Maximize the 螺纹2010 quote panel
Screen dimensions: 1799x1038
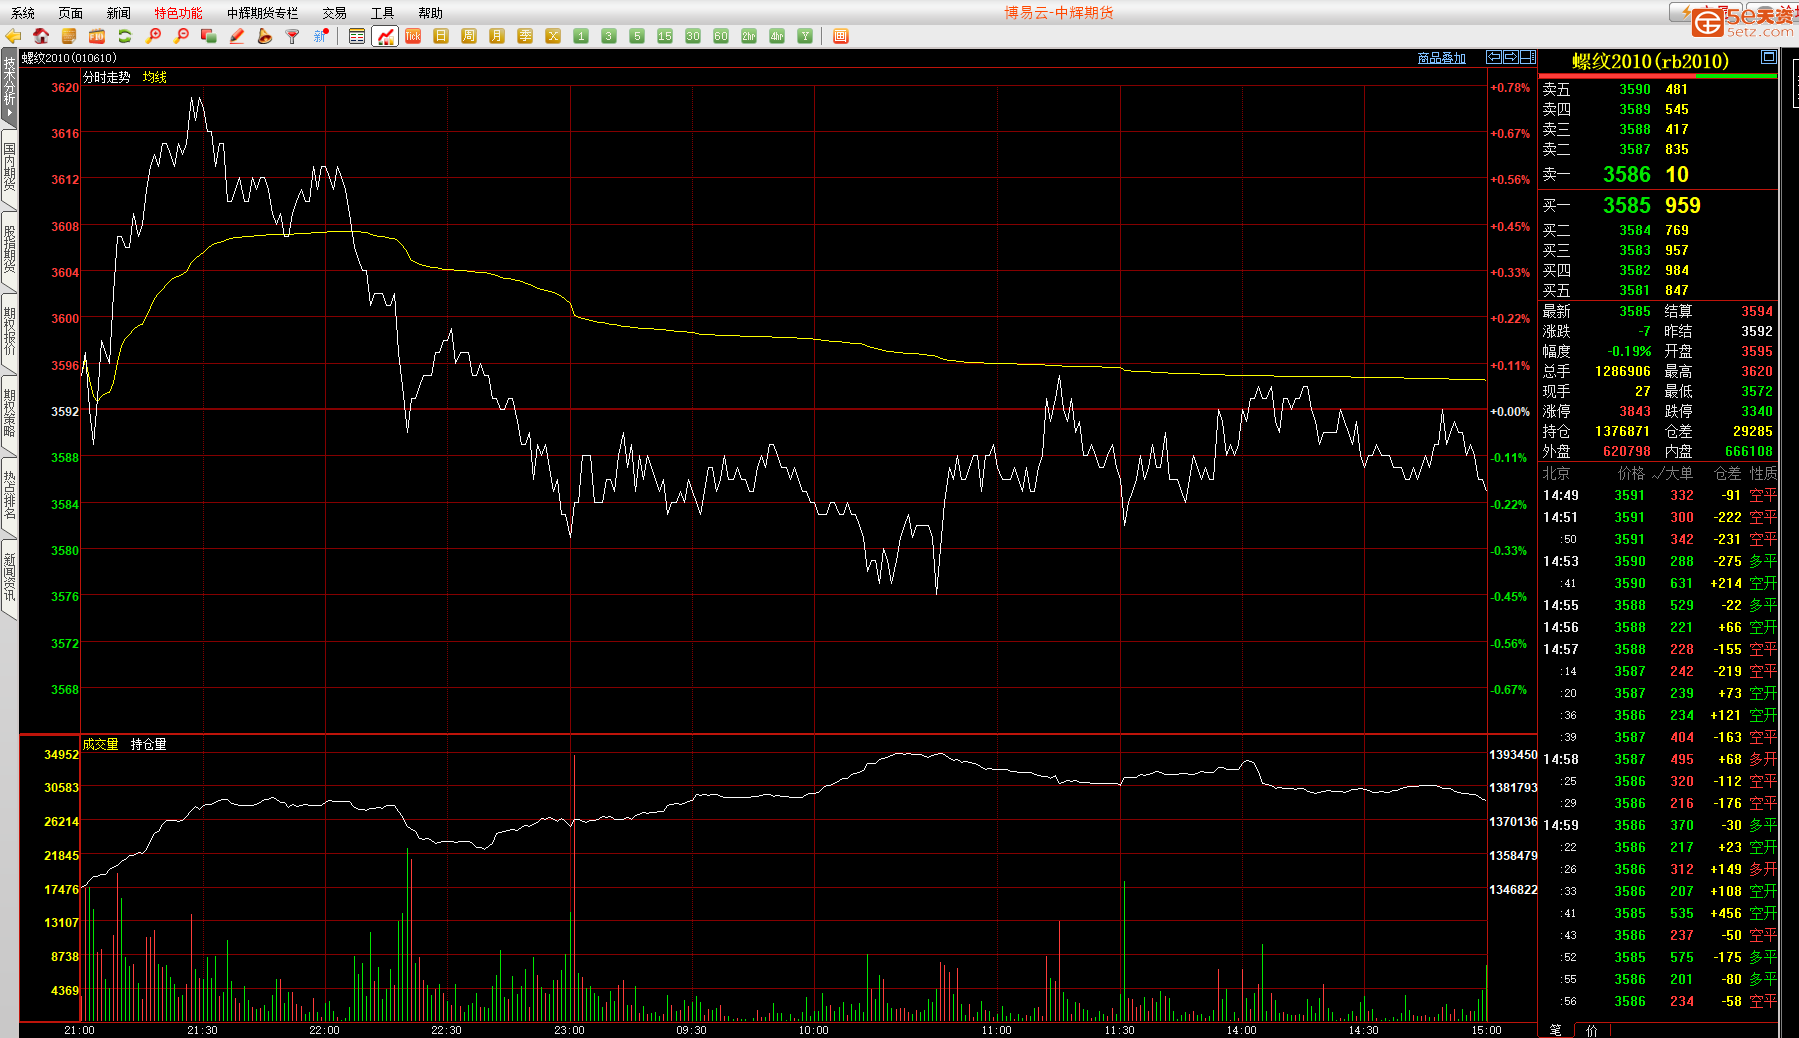[x=1769, y=57]
